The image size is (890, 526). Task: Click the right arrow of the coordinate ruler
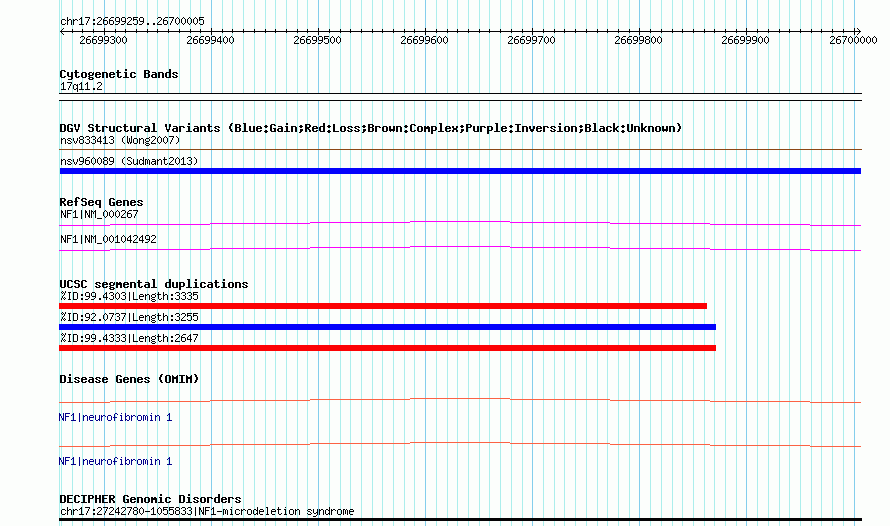(858, 31)
